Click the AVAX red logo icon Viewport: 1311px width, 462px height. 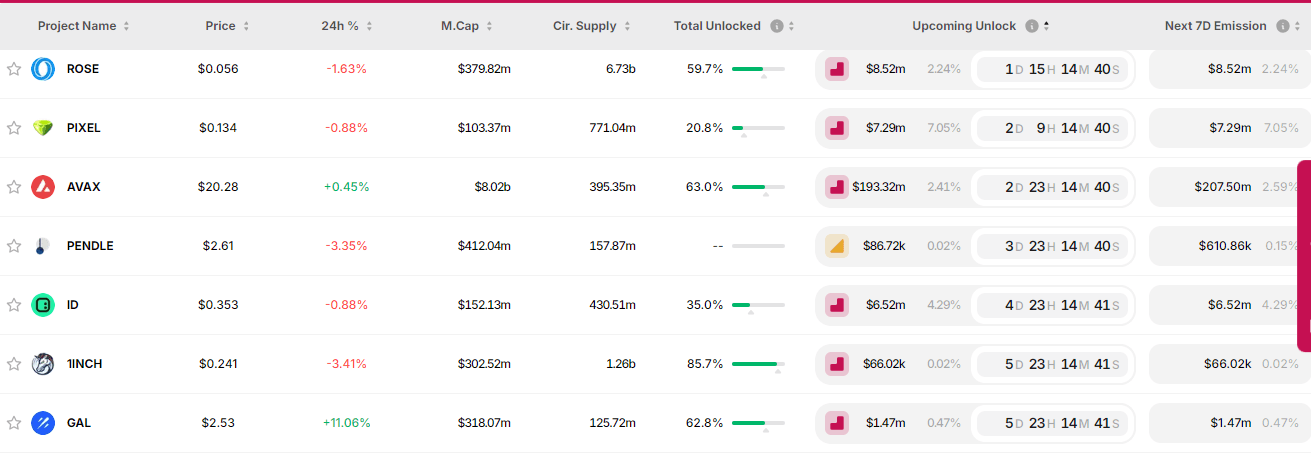coord(43,187)
